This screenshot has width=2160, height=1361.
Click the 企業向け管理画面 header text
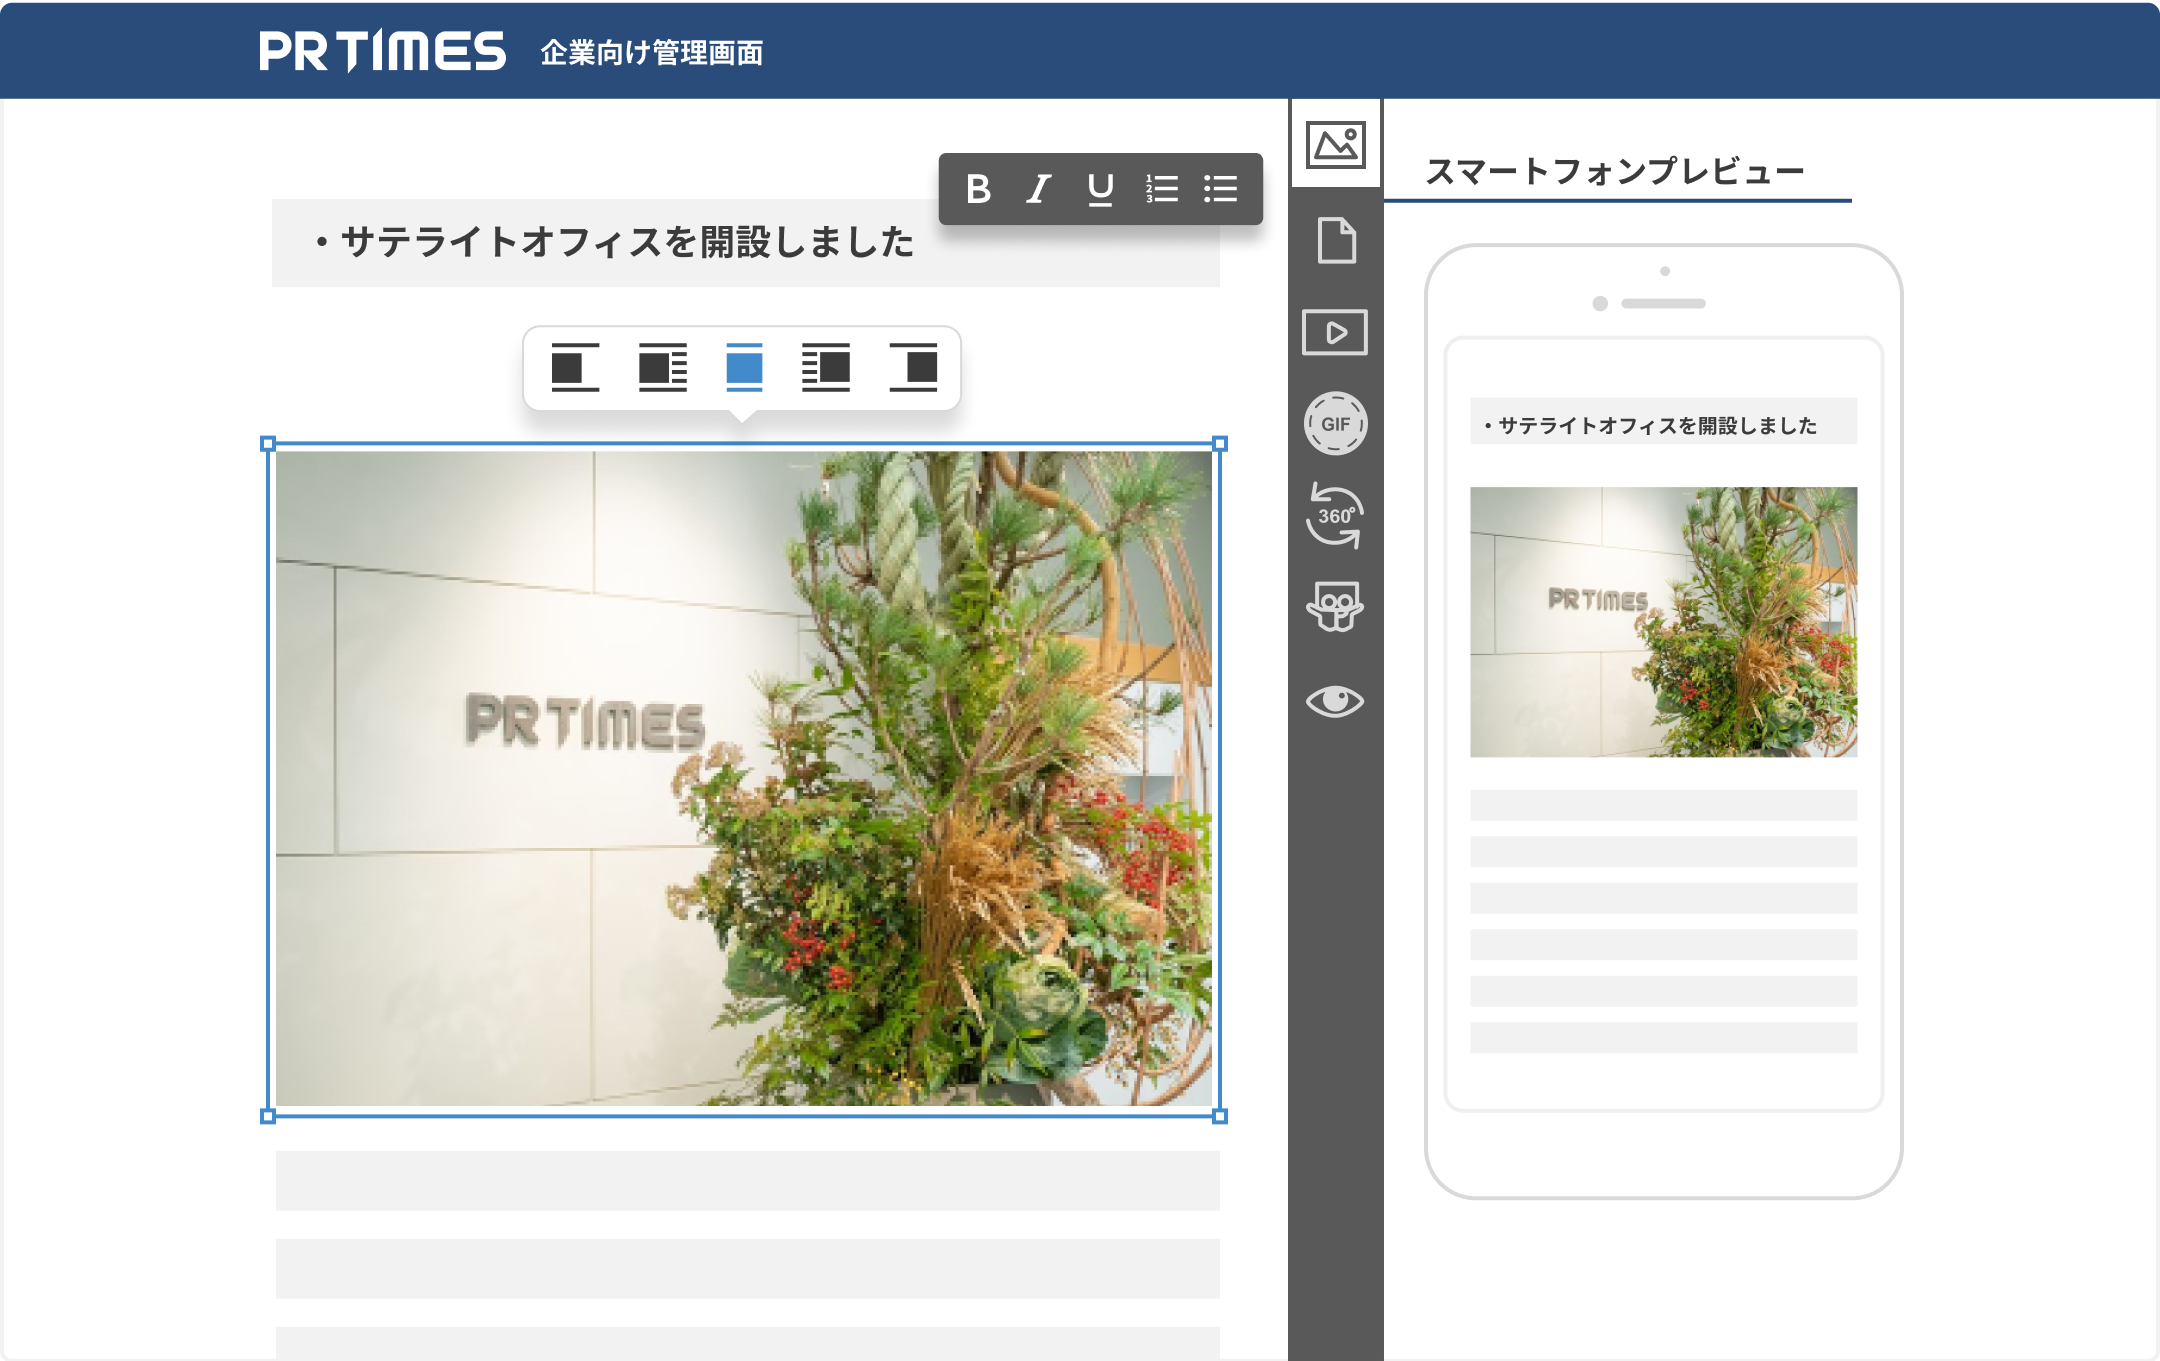(652, 53)
